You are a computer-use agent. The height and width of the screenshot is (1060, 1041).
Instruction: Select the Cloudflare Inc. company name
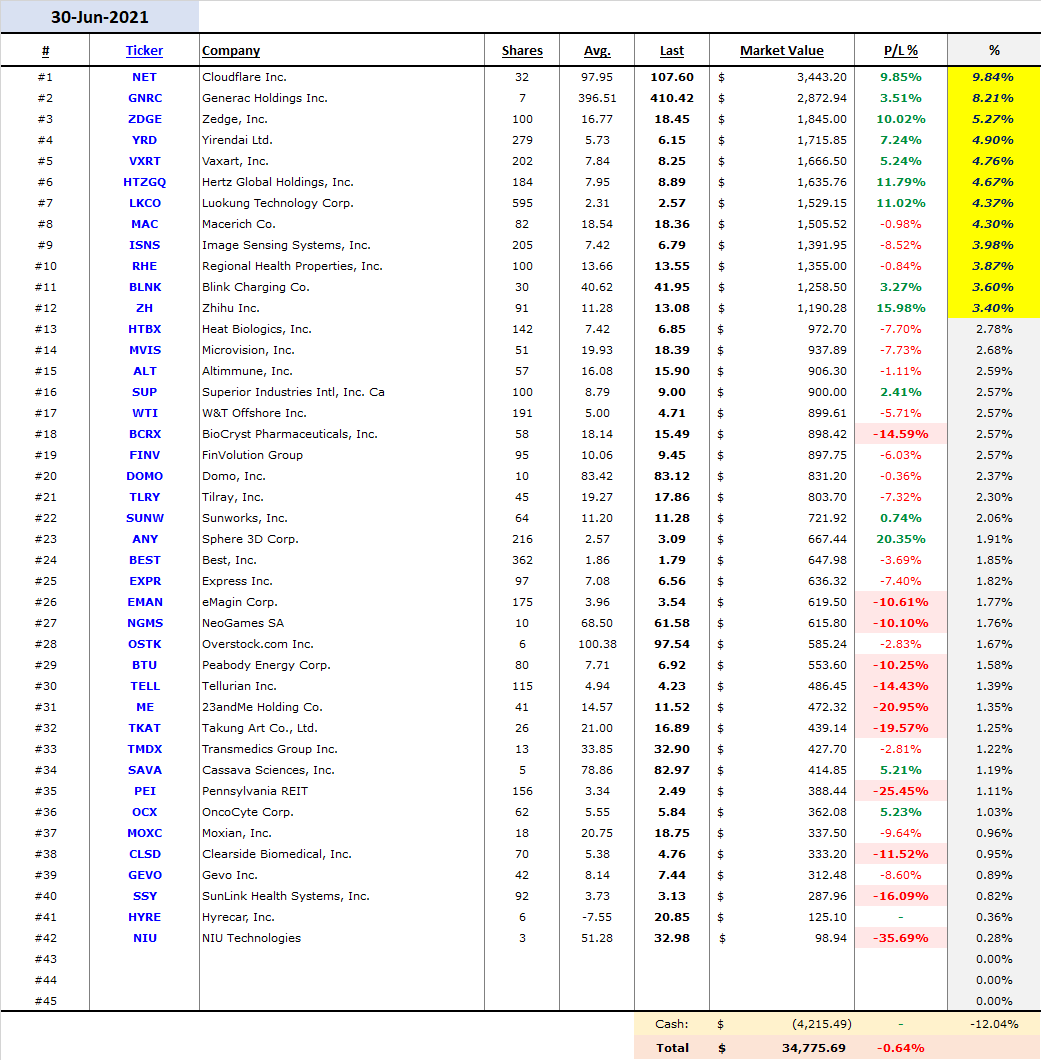point(244,77)
